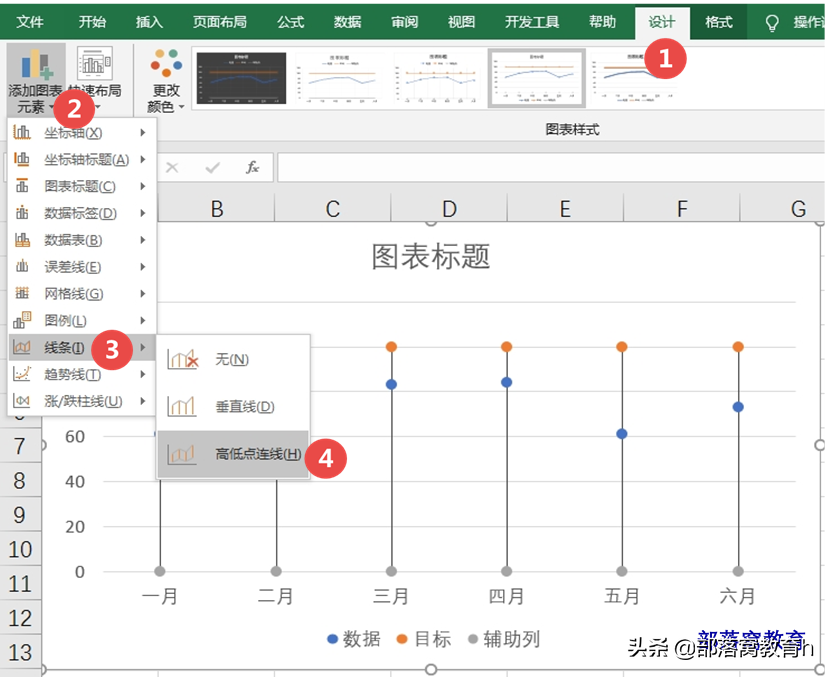Click the 目标 legend entry
Screen dimensions: 833x677
point(424,639)
